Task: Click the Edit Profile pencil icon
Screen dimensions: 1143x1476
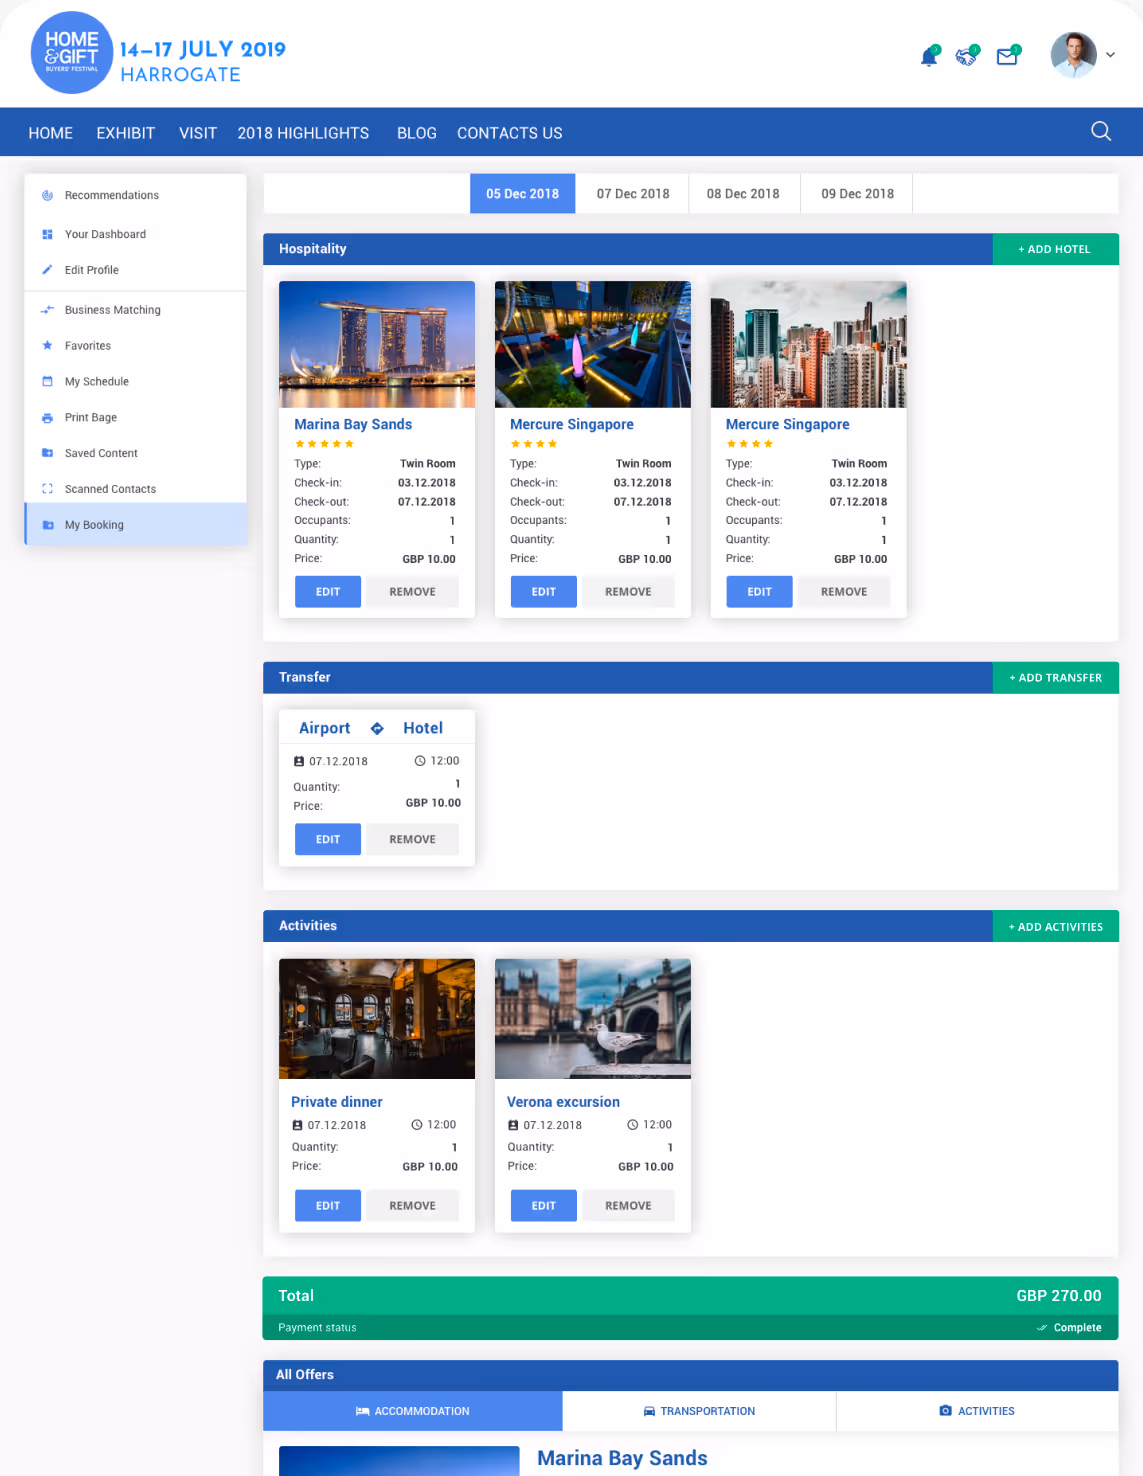Action: pyautogui.click(x=47, y=270)
